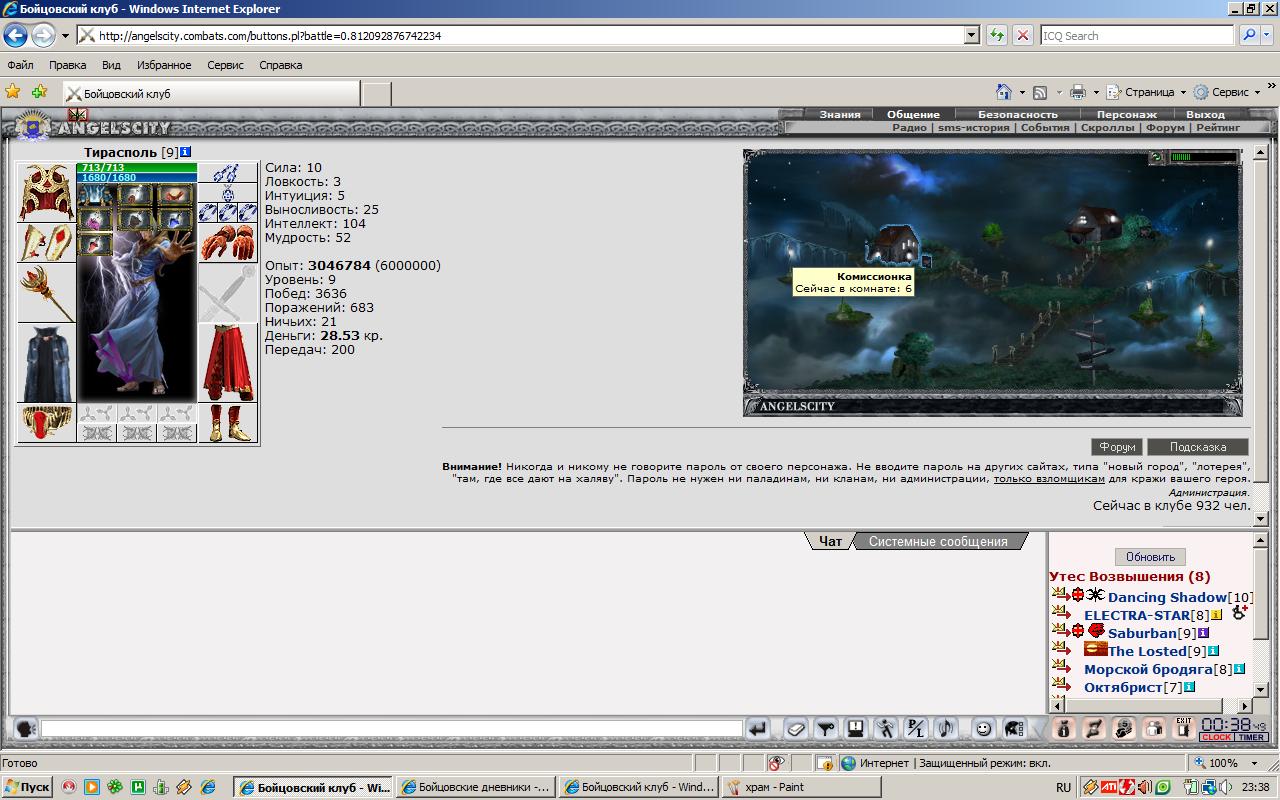Click the eraser clear chat icon
The height and width of the screenshot is (800, 1280).
coord(794,729)
